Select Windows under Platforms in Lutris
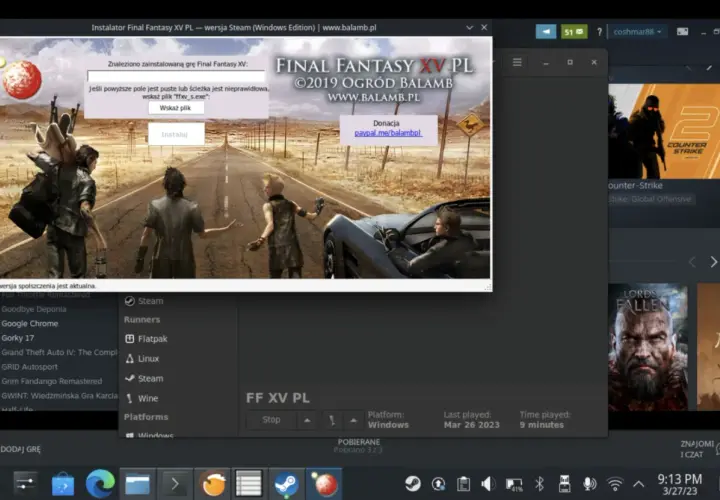This screenshot has height=500, width=720. [x=149, y=435]
